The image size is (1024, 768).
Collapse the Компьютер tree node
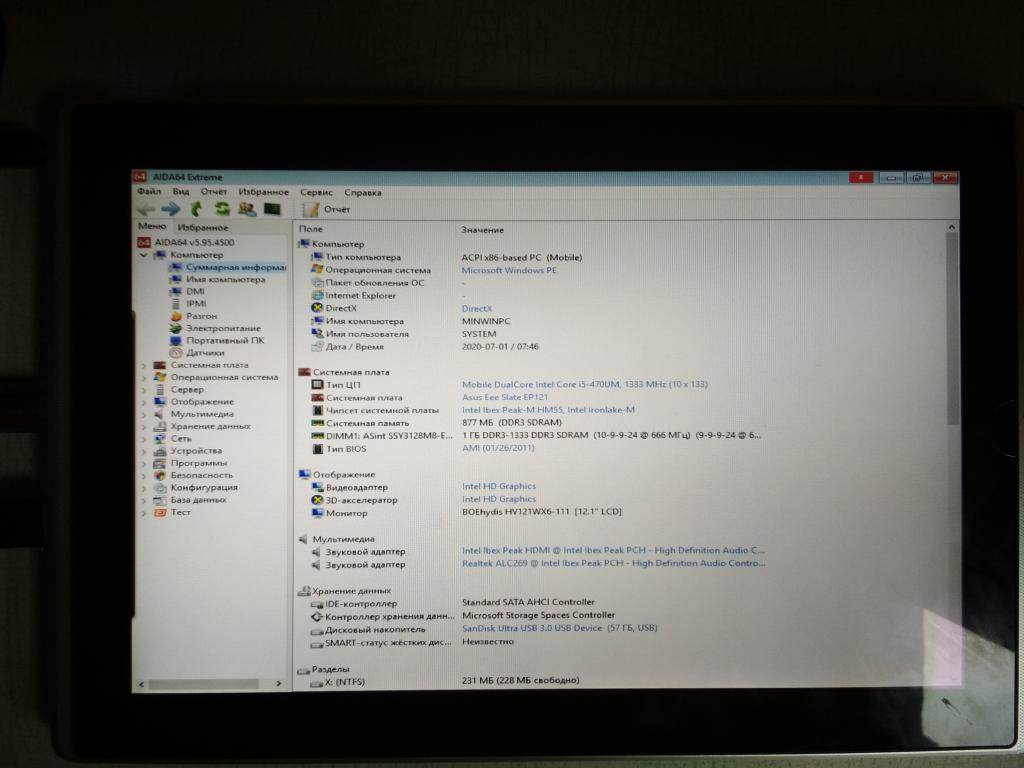[x=144, y=255]
